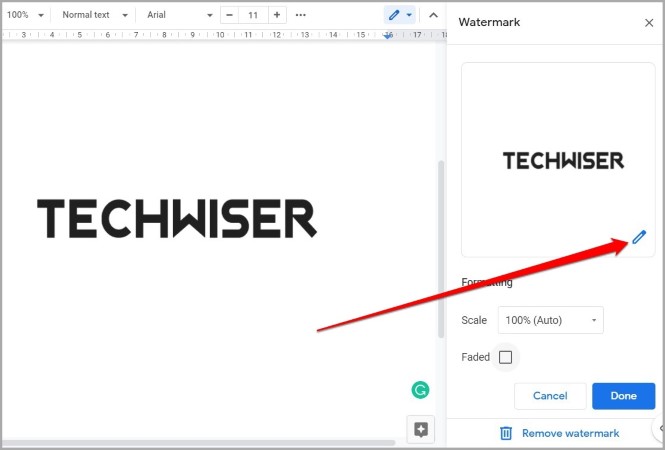Viewport: 665px width, 450px height.
Task: Click the TECHWISER watermark in the document
Action: [x=177, y=218]
